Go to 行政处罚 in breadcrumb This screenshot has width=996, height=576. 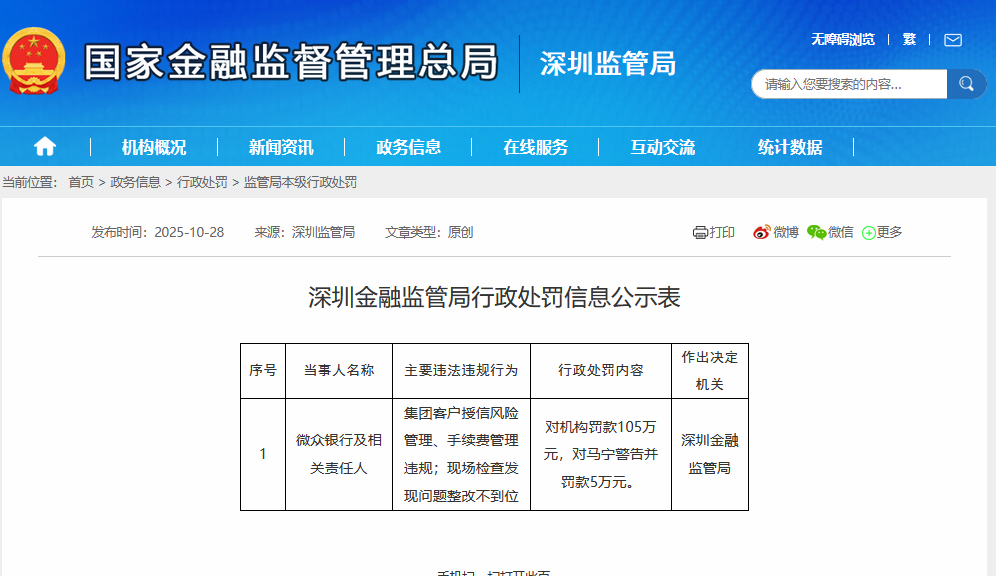click(202, 182)
